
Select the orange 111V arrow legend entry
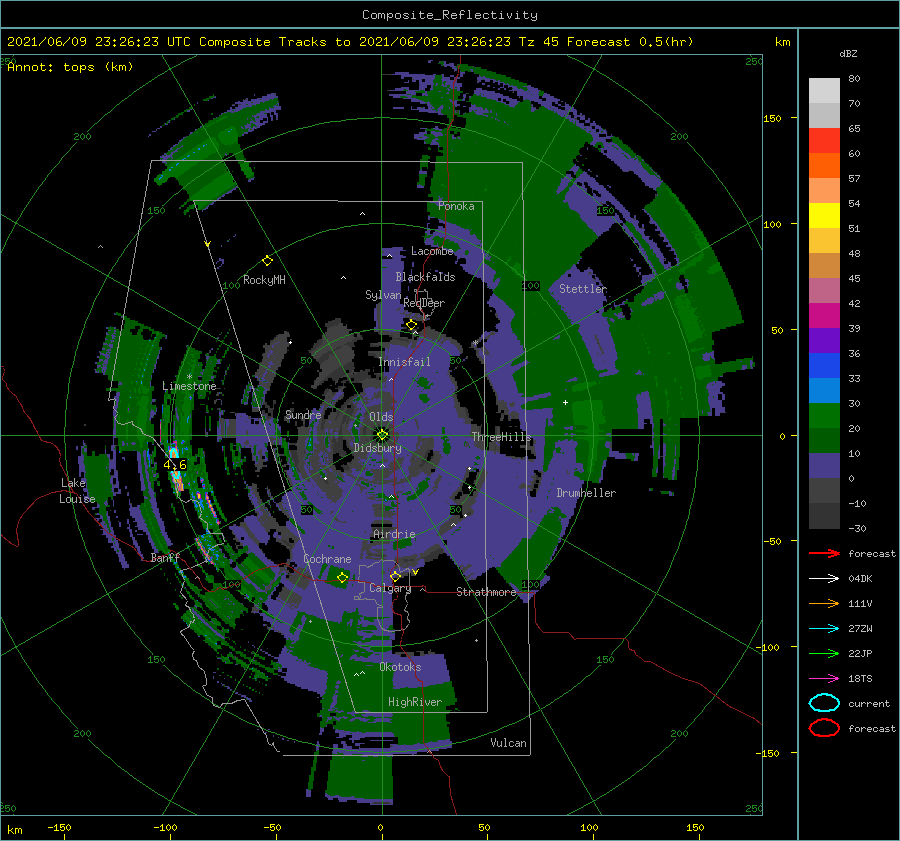click(x=824, y=603)
